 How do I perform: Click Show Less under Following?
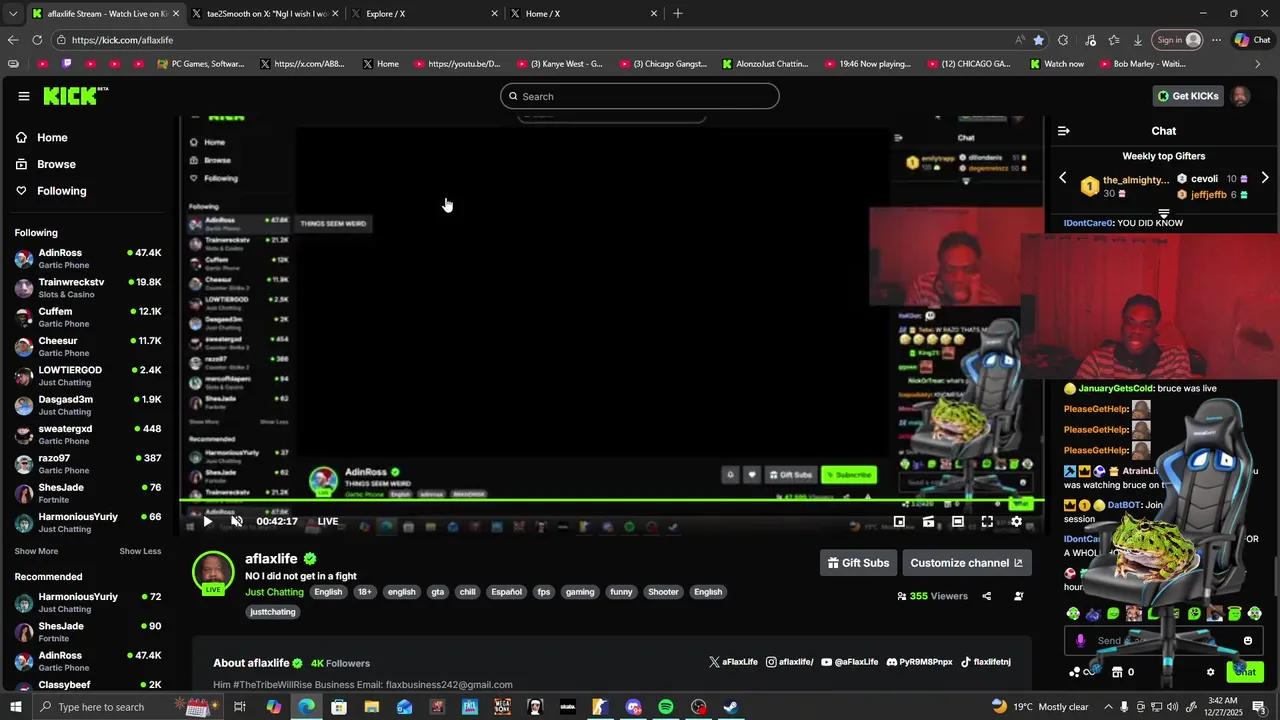point(140,551)
